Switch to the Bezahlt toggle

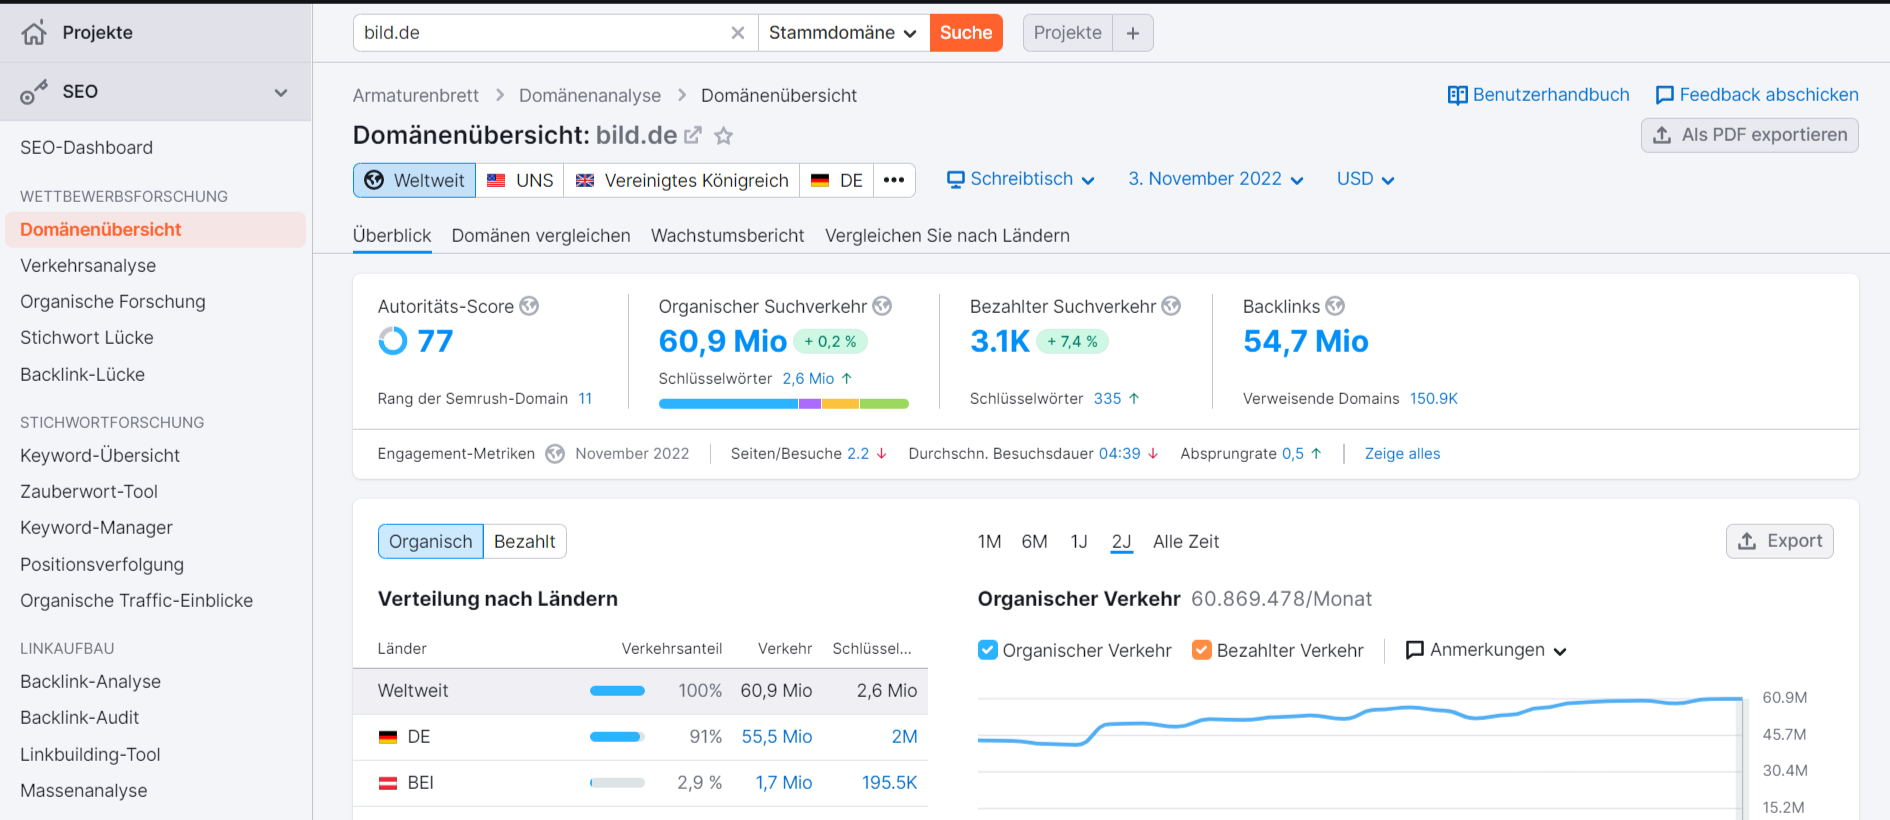[x=525, y=541]
